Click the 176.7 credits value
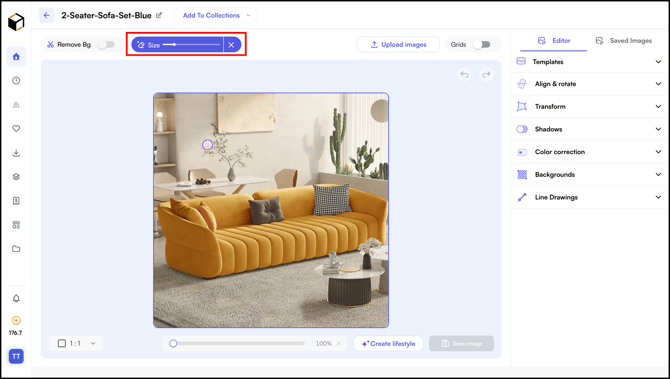 [16, 333]
